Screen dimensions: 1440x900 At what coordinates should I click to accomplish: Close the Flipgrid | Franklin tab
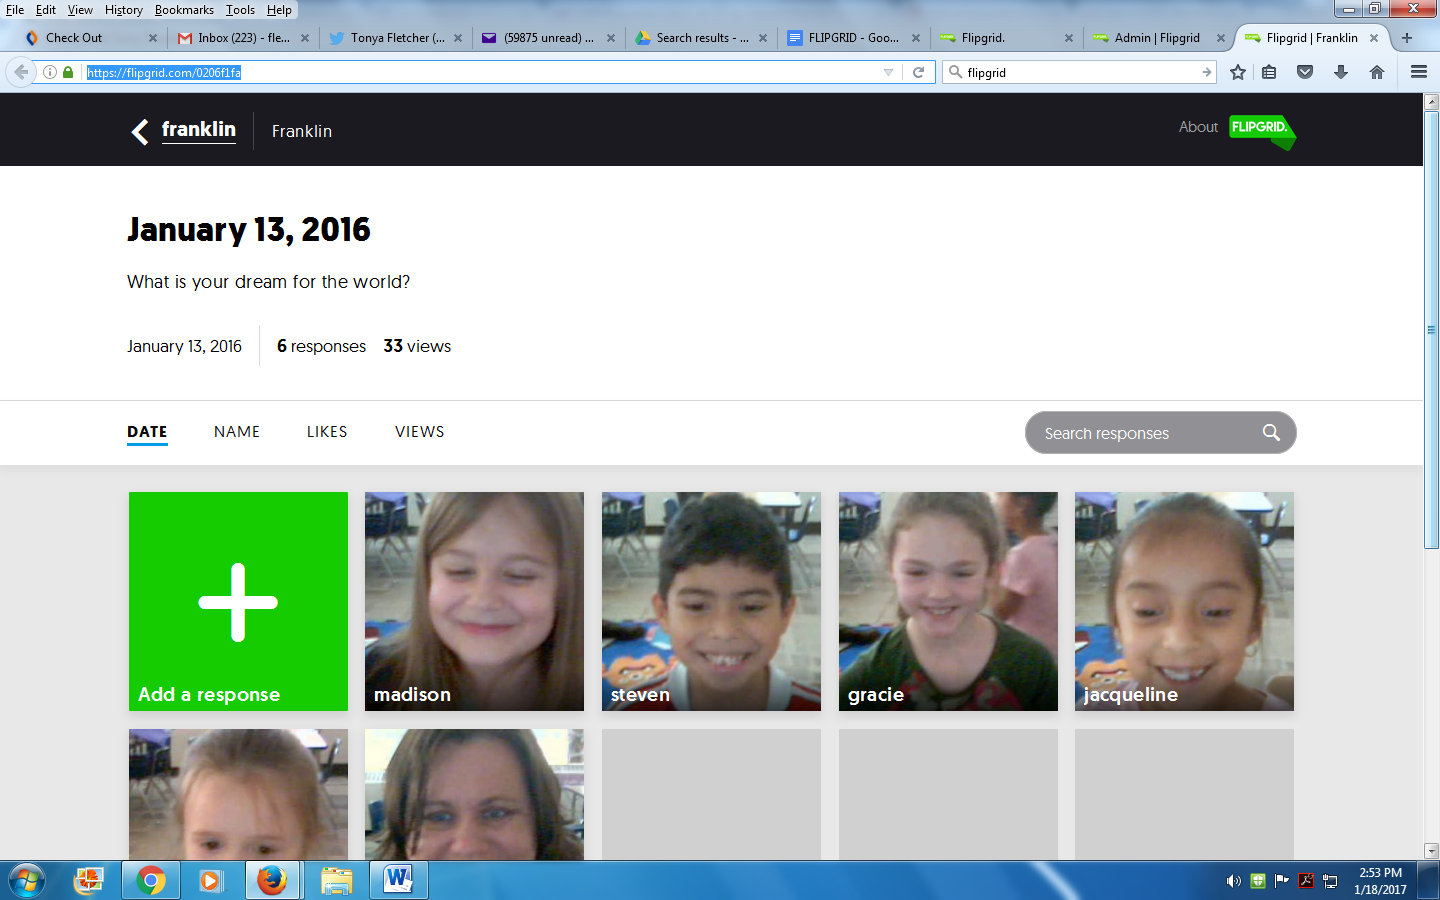pos(1374,38)
